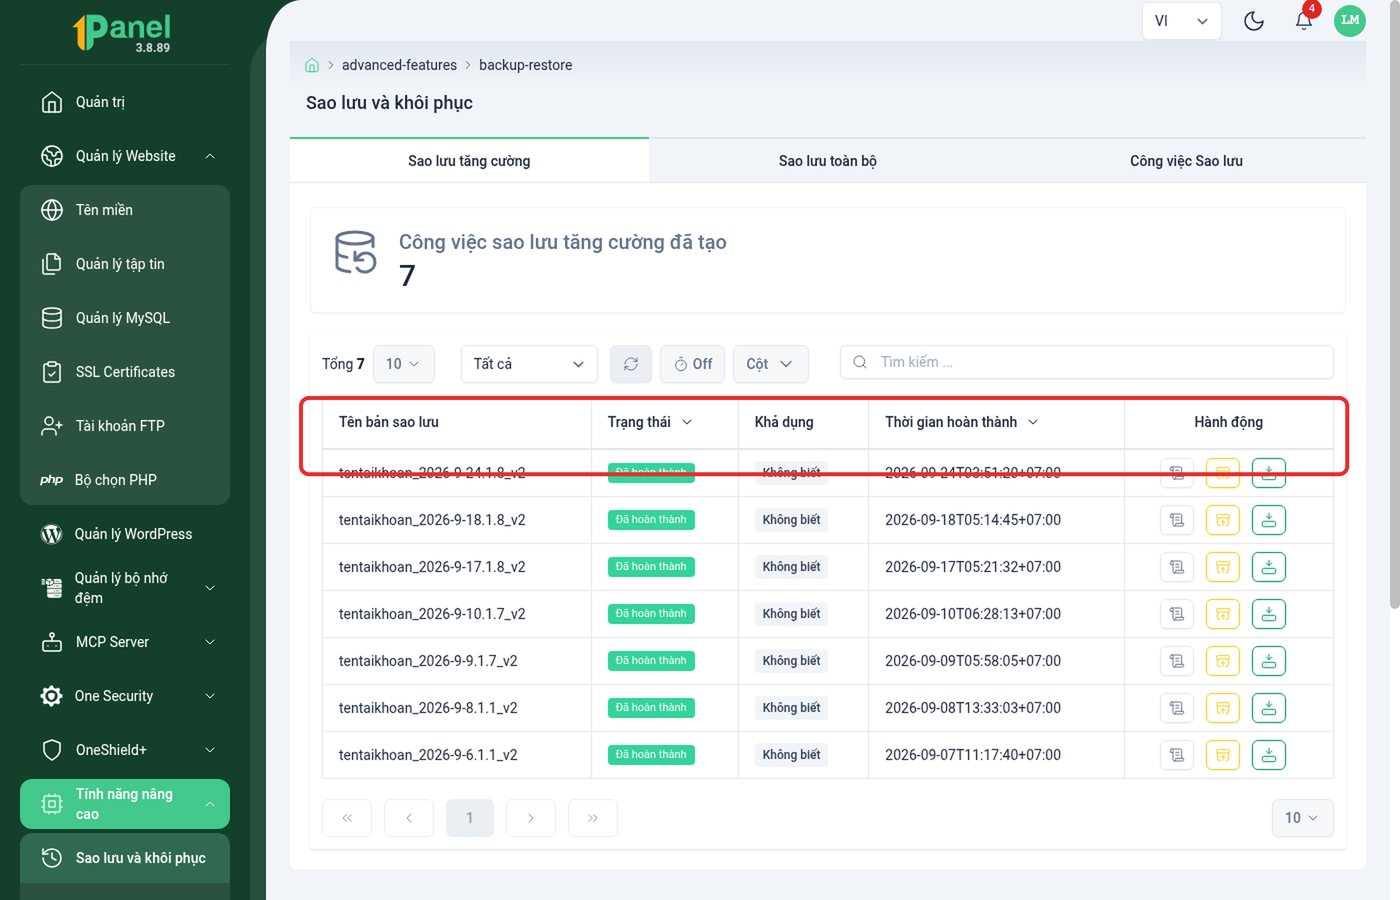Screen dimensions: 1400x900
Task: Open the LM user avatar
Action: (x=1350, y=20)
